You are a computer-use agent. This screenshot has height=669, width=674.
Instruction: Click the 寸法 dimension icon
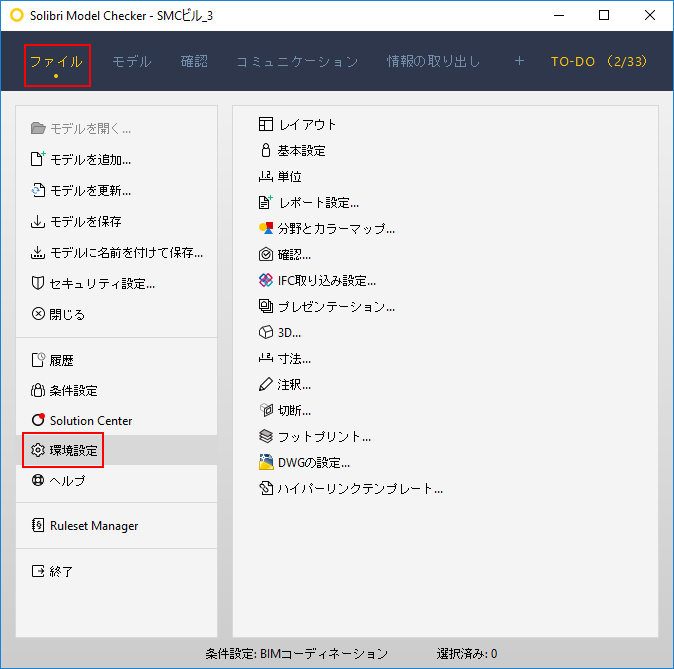(266, 358)
